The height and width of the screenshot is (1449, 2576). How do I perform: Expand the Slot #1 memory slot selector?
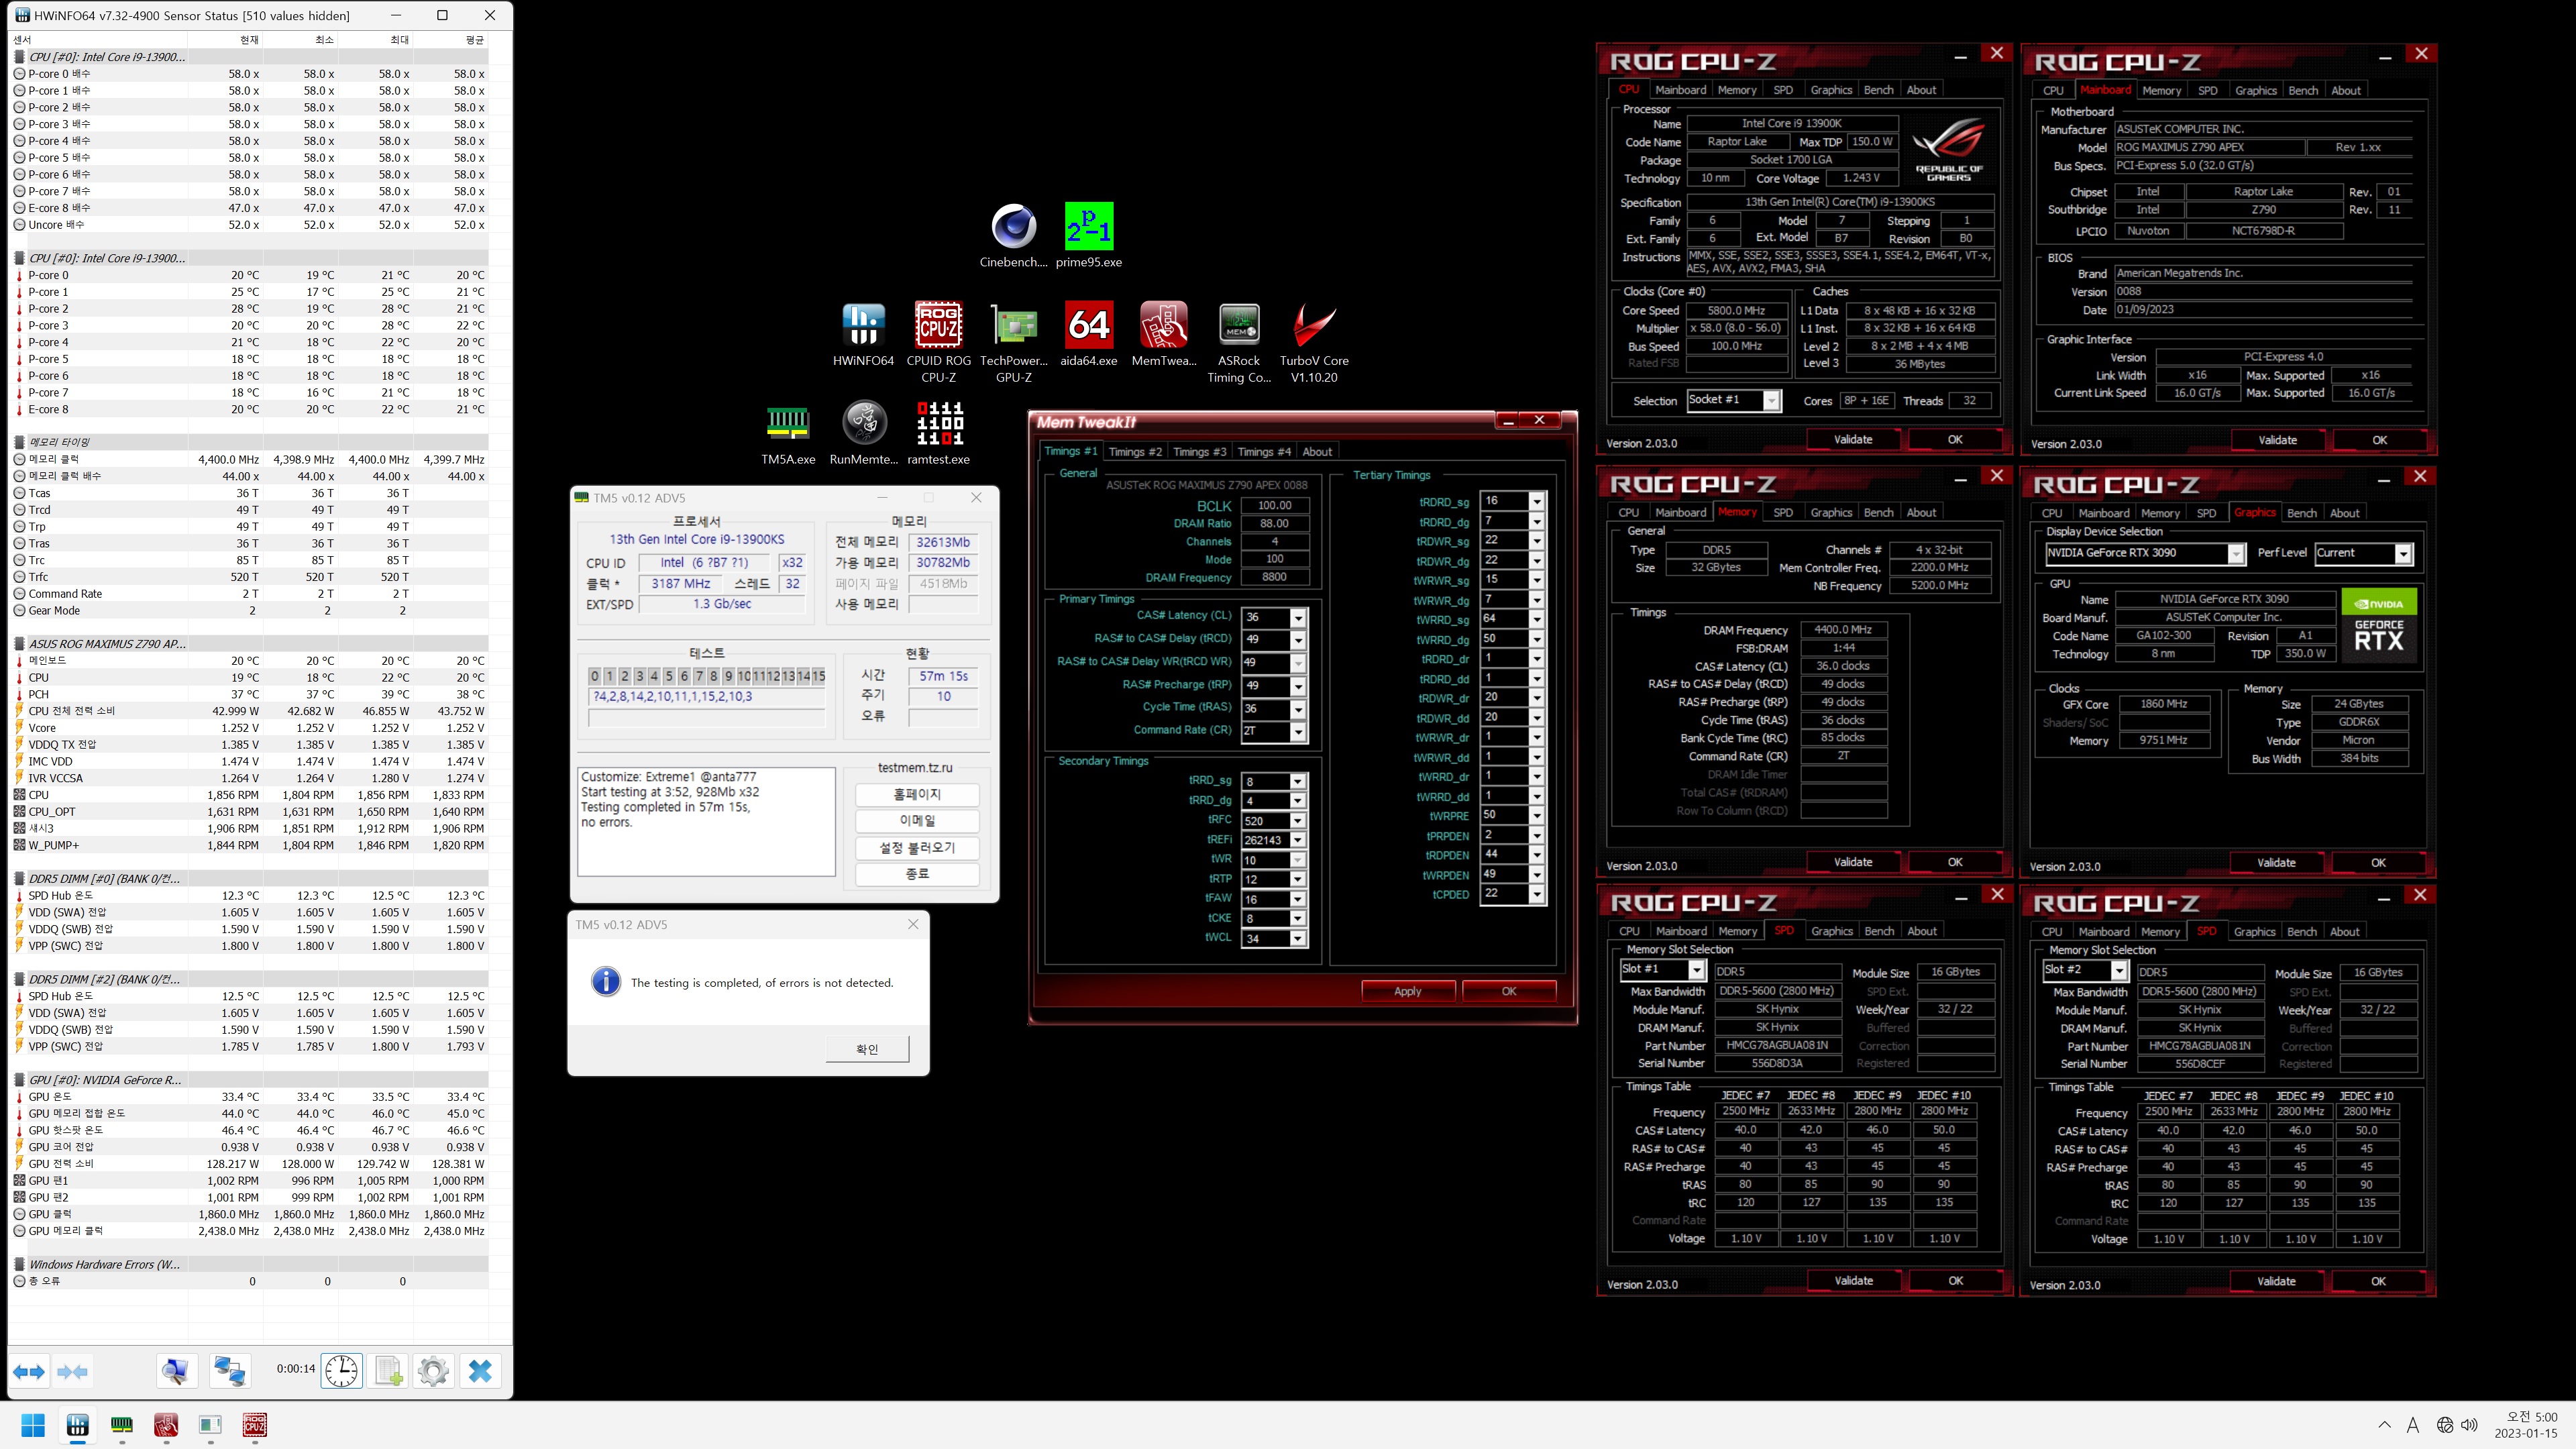[x=1696, y=970]
